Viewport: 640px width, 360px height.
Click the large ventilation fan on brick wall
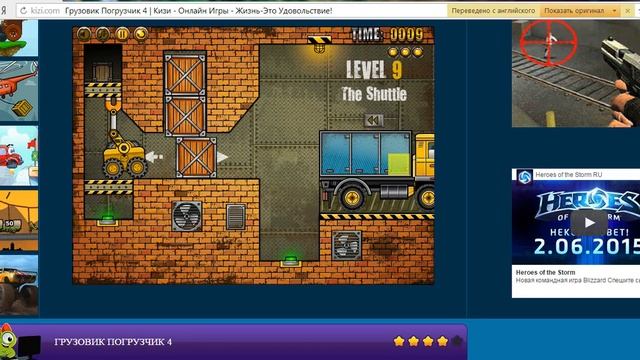pos(187,216)
